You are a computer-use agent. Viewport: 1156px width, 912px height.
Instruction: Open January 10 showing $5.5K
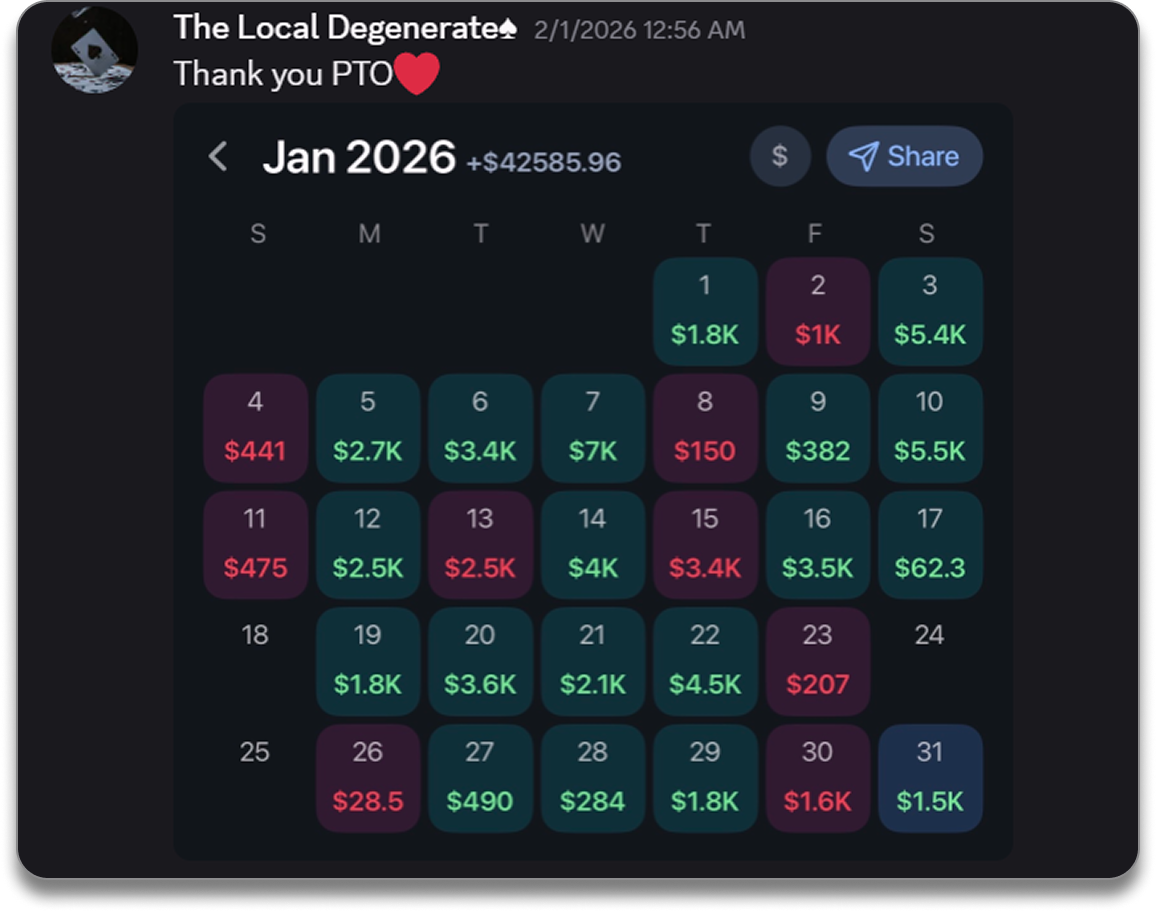pyautogui.click(x=929, y=427)
